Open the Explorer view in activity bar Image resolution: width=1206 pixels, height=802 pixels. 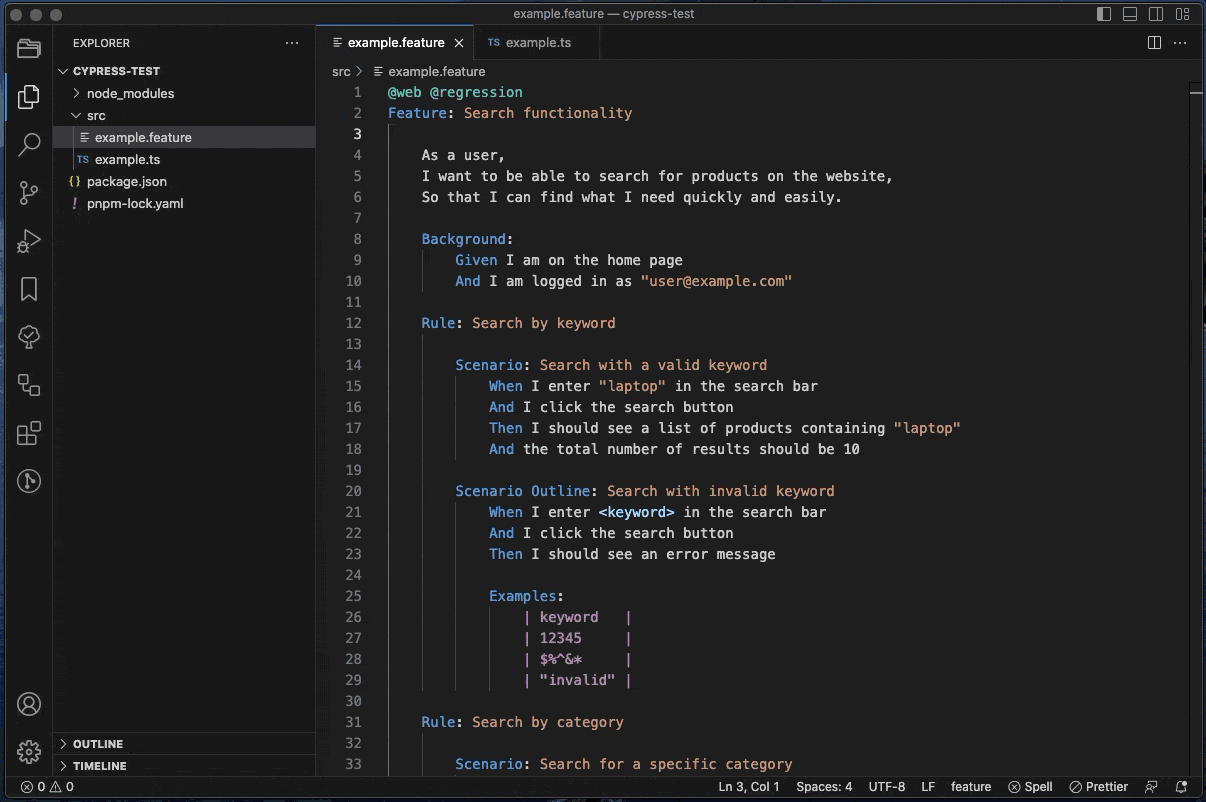(x=29, y=96)
